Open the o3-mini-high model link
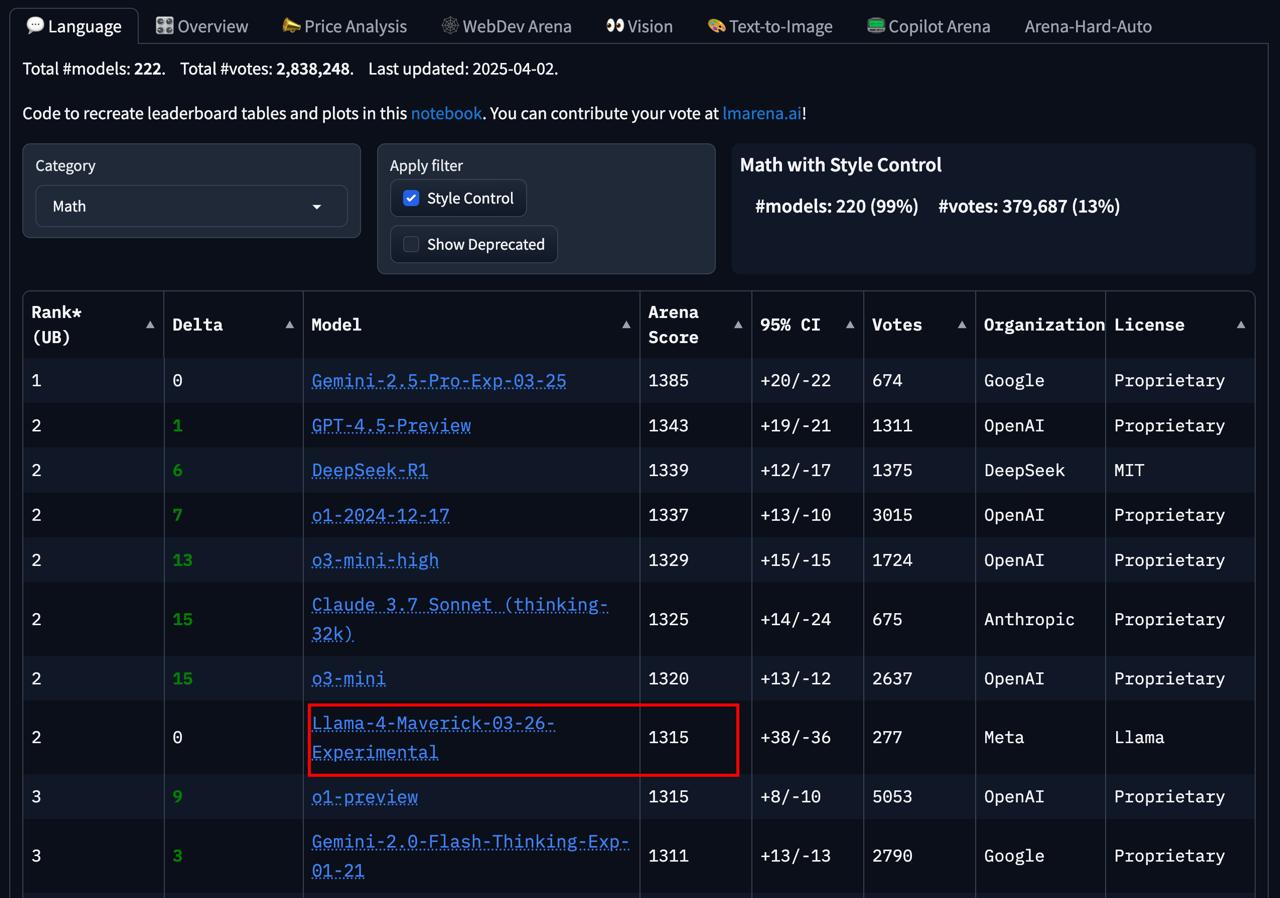Viewport: 1280px width, 898px height. coord(375,560)
